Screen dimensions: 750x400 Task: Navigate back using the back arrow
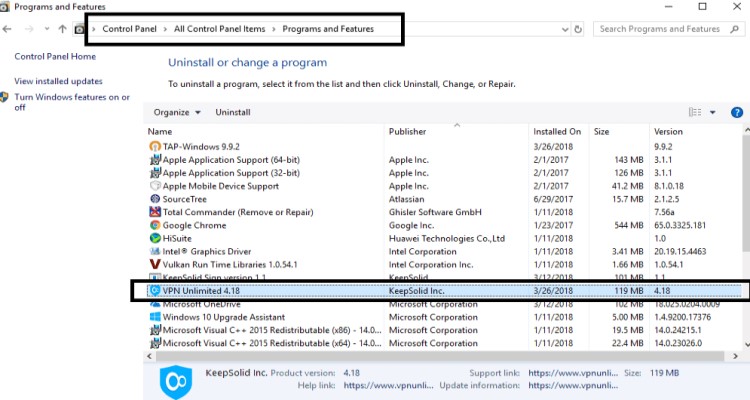point(9,29)
